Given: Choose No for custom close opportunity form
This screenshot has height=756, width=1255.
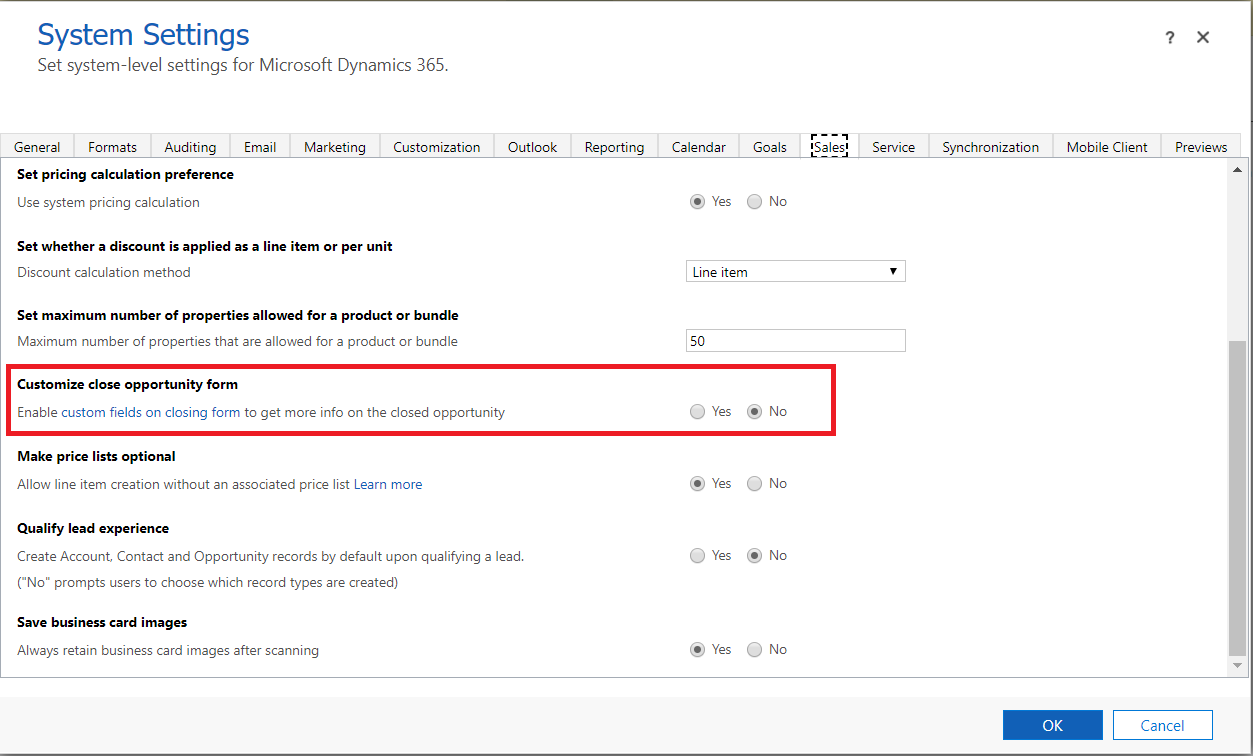Looking at the screenshot, I should 755,412.
